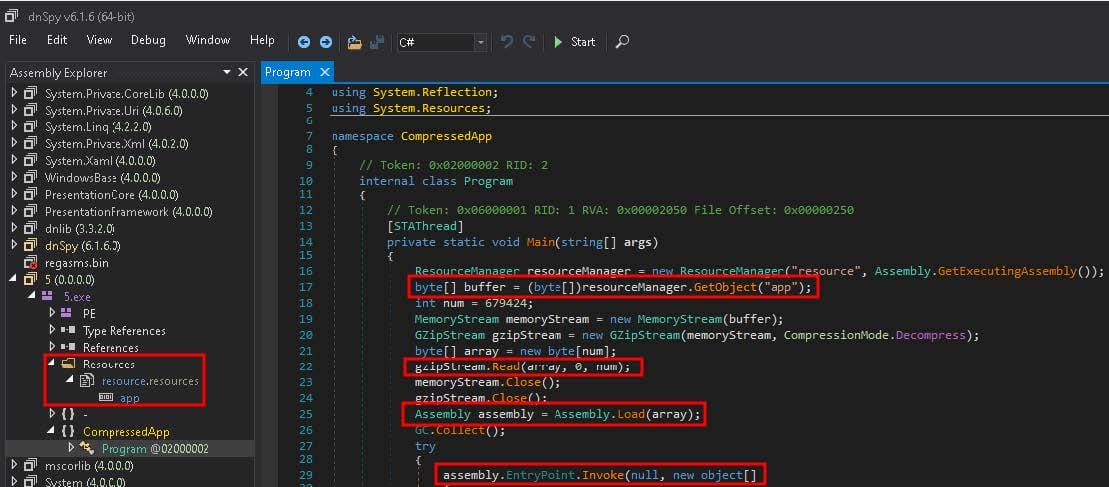This screenshot has height=487, width=1109.
Task: Click the regasms.bin file icon
Action: [30, 263]
